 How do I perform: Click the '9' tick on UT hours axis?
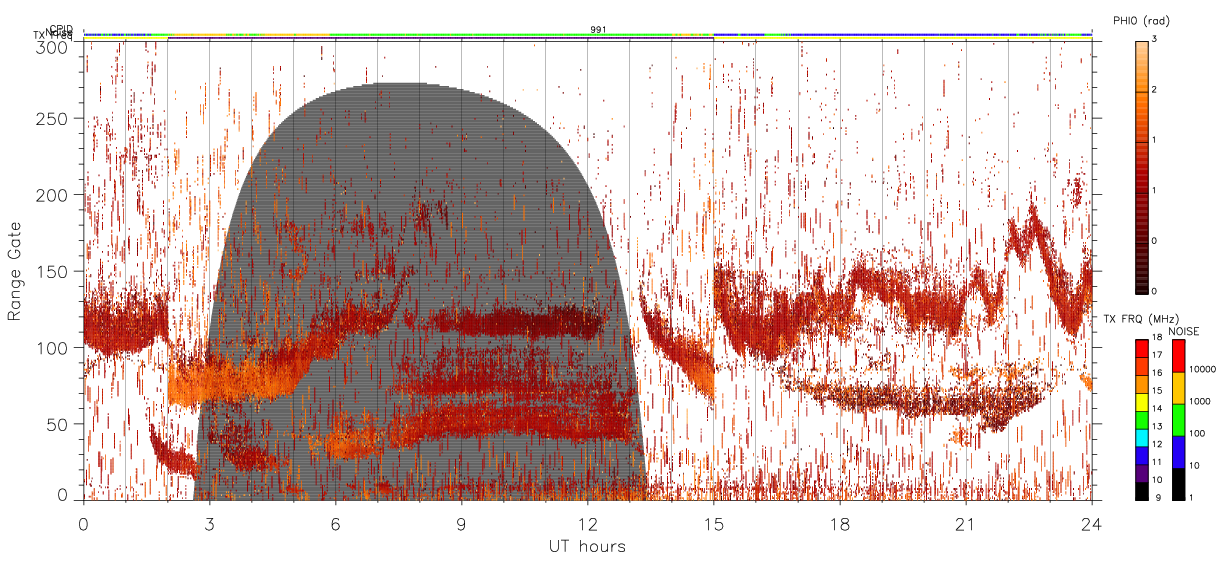[x=461, y=523]
